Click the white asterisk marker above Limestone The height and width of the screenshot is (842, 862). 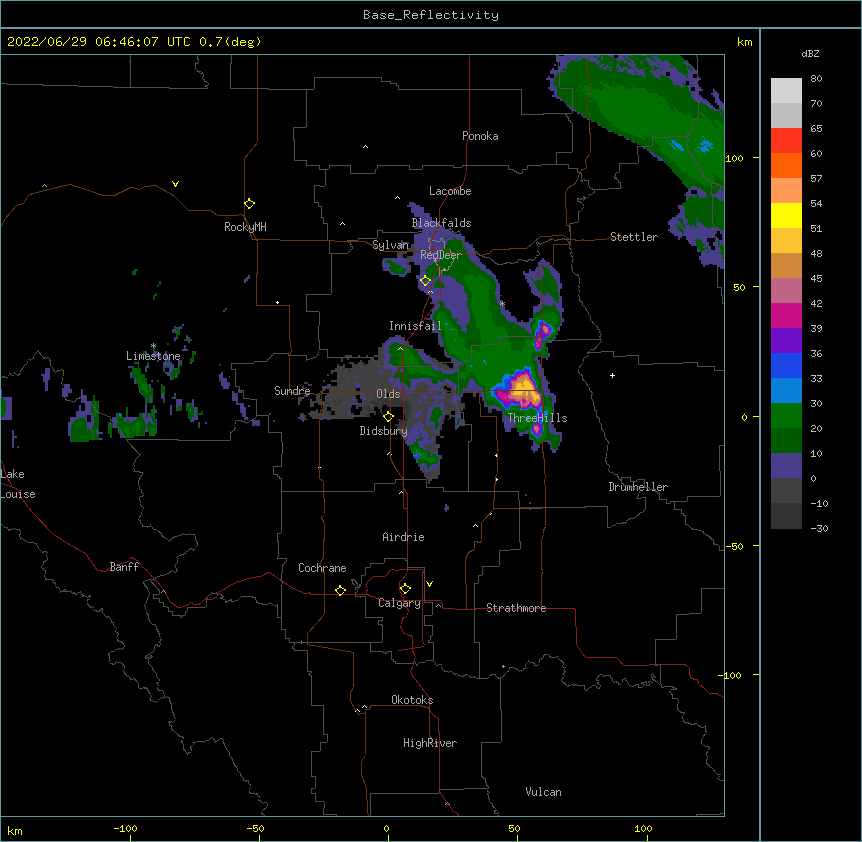point(153,346)
